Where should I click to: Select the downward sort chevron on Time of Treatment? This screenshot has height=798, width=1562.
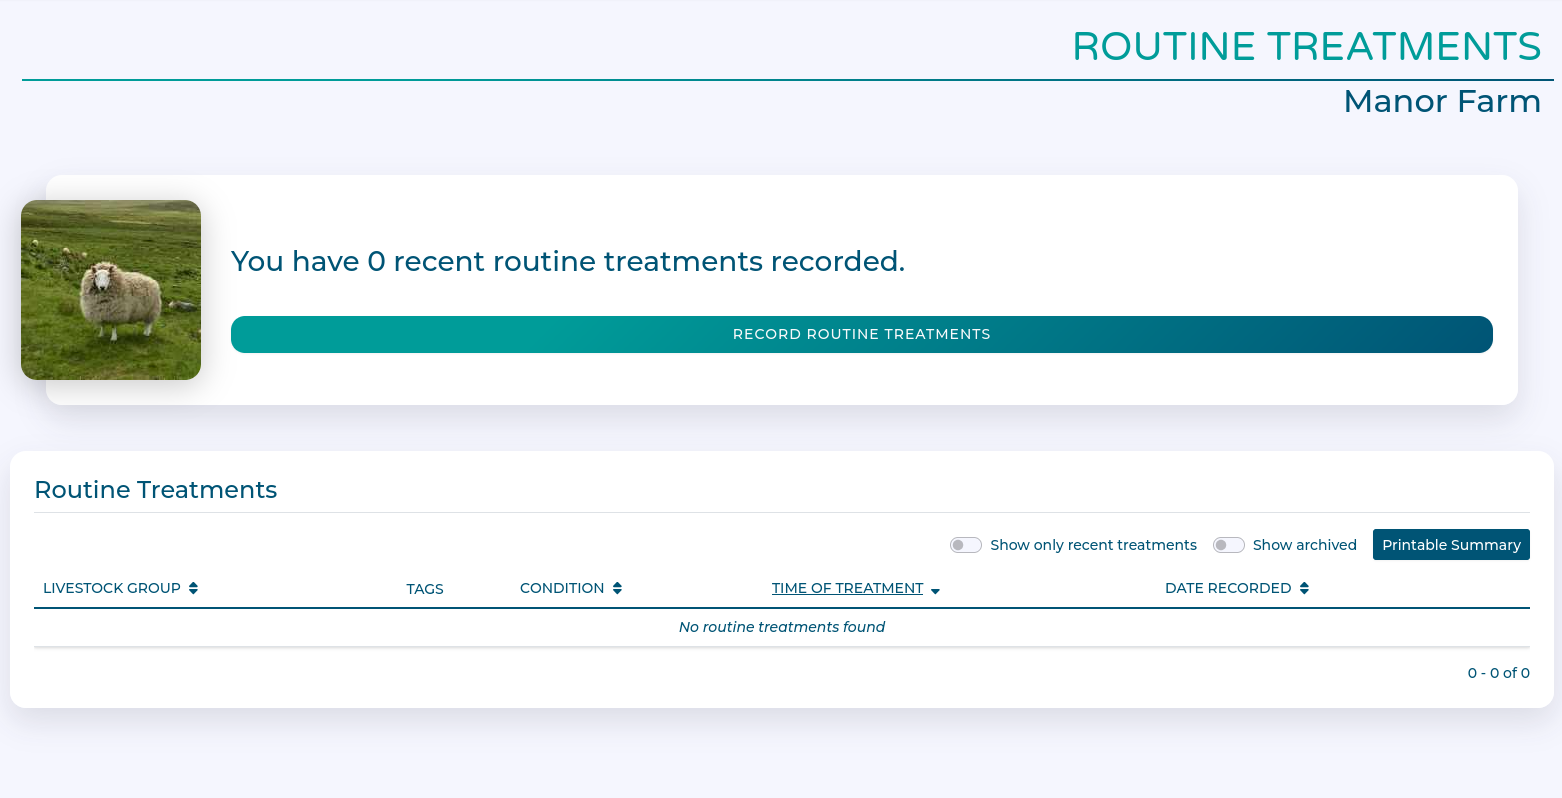click(x=936, y=591)
